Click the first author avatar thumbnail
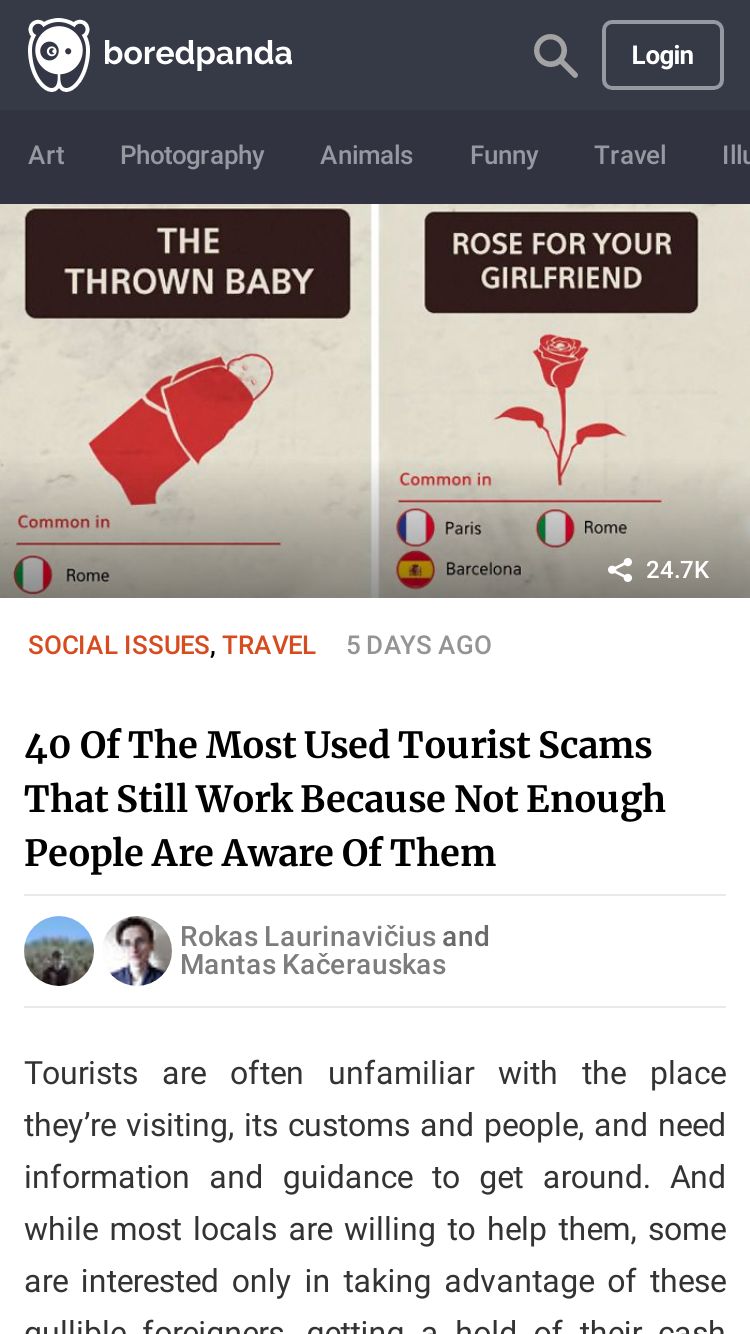The width and height of the screenshot is (750, 1334). [x=59, y=951]
